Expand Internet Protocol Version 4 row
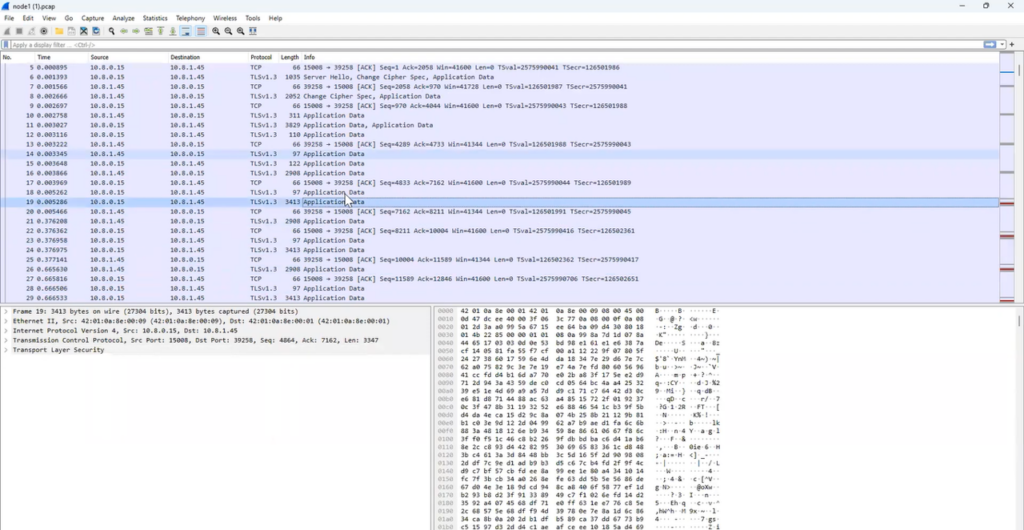Viewport: 1024px width, 530px height. pyautogui.click(x=6, y=331)
